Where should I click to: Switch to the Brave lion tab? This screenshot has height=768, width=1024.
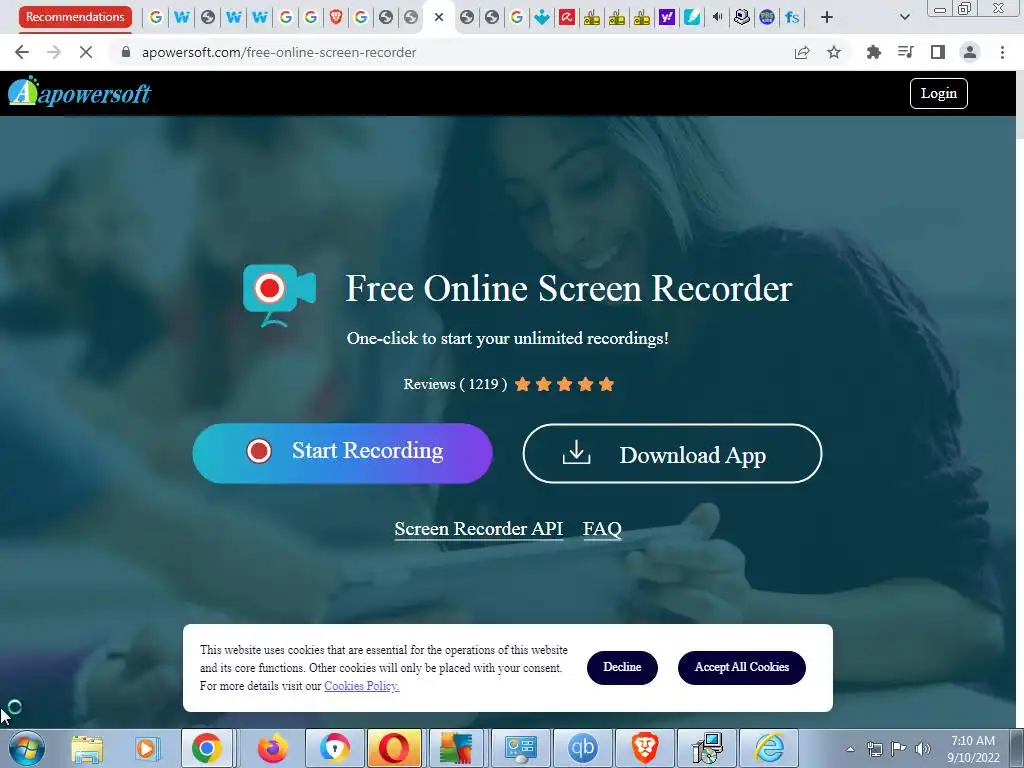pyautogui.click(x=336, y=18)
